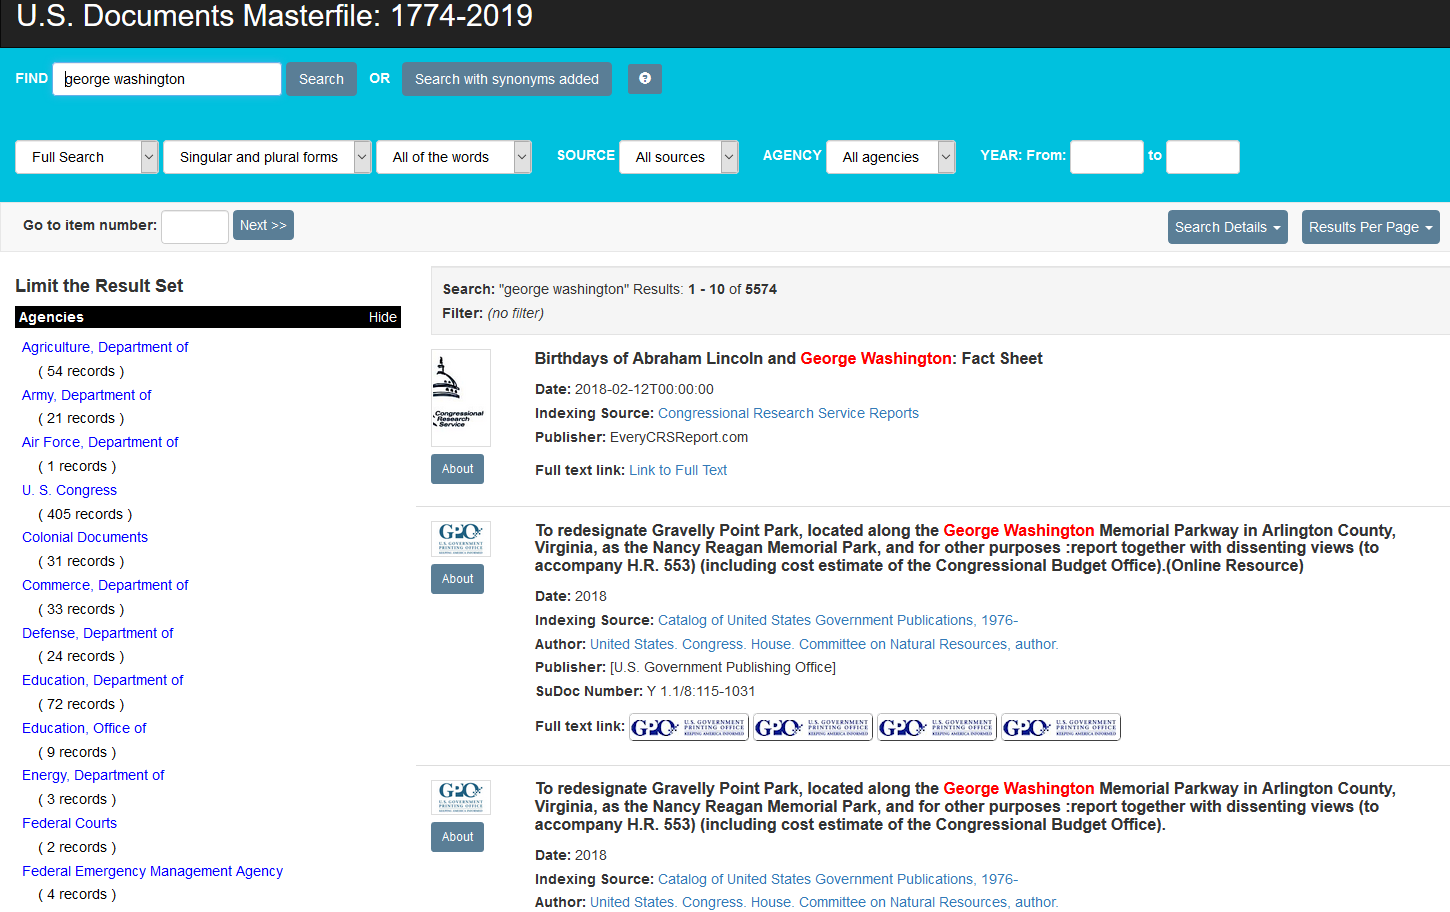The image size is (1450, 912).
Task: Click the YEAR to input field
Action: pos(1203,157)
